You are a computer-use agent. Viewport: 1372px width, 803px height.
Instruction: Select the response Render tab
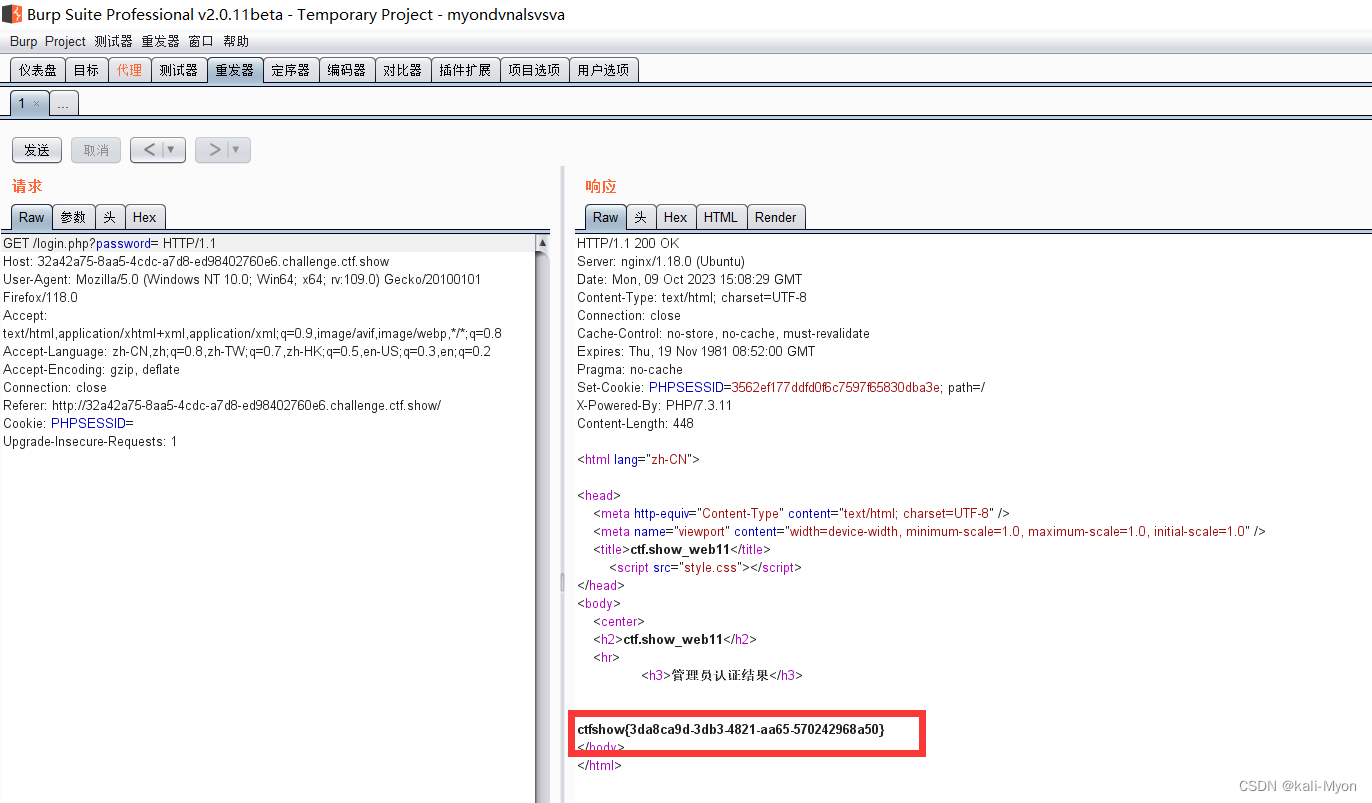pyautogui.click(x=776, y=217)
